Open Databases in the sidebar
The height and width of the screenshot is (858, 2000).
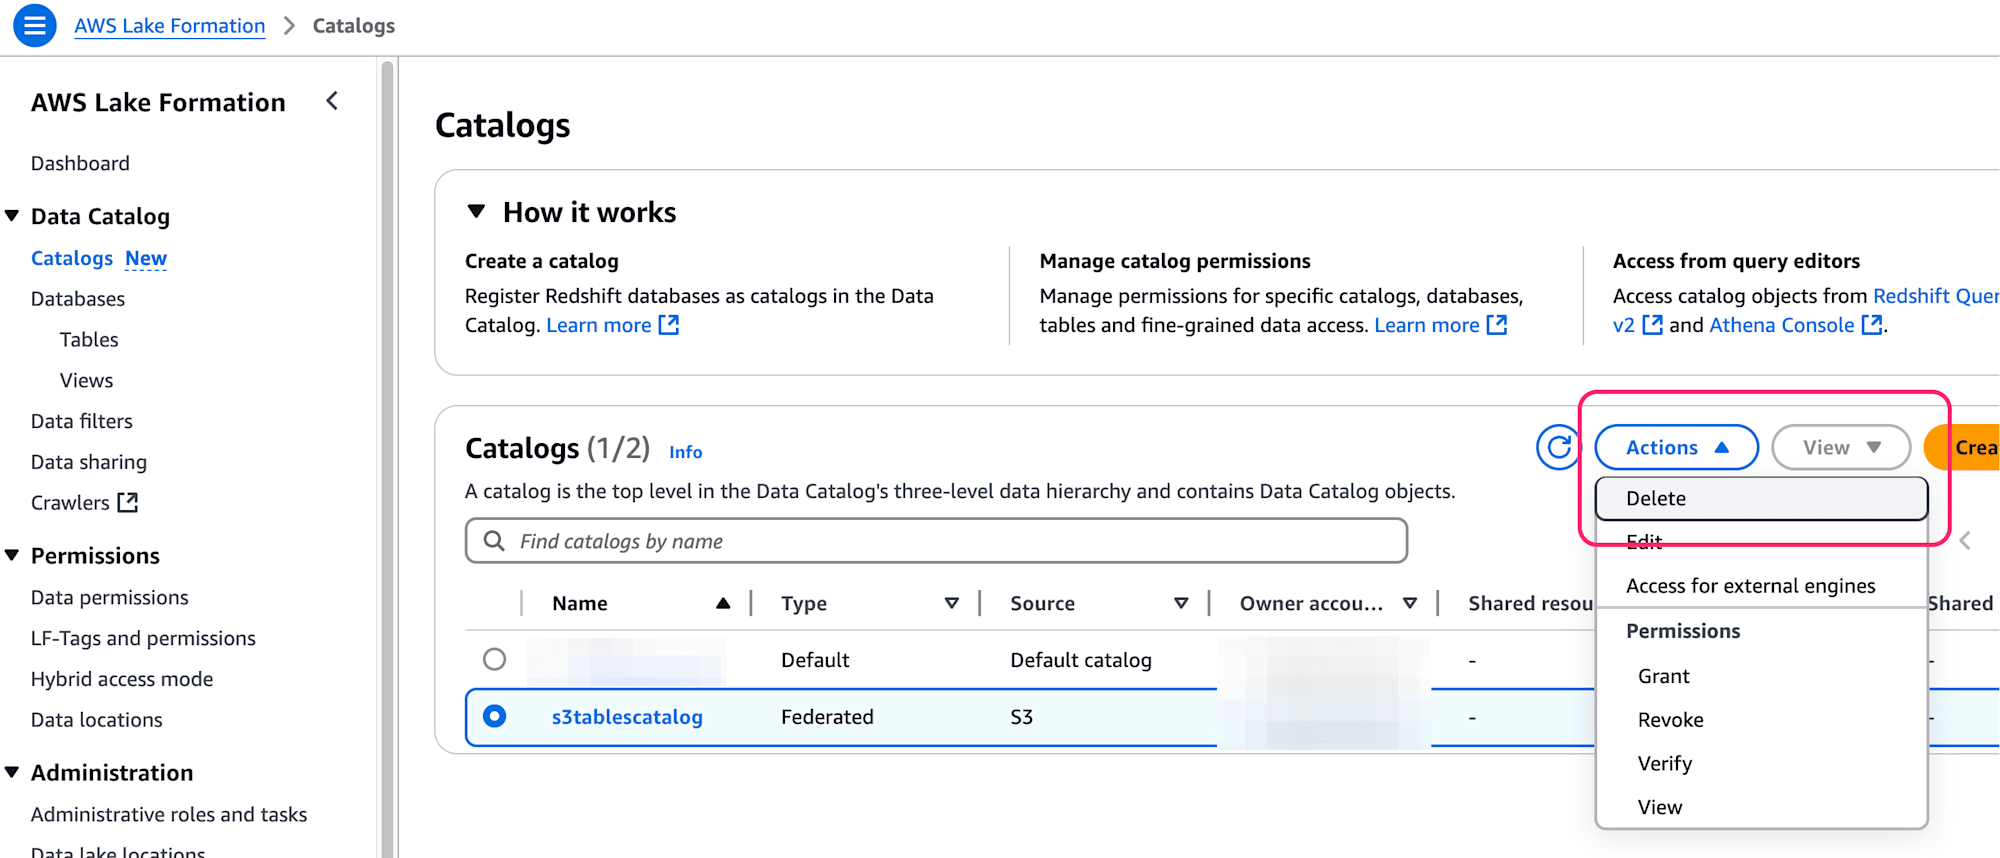(78, 299)
